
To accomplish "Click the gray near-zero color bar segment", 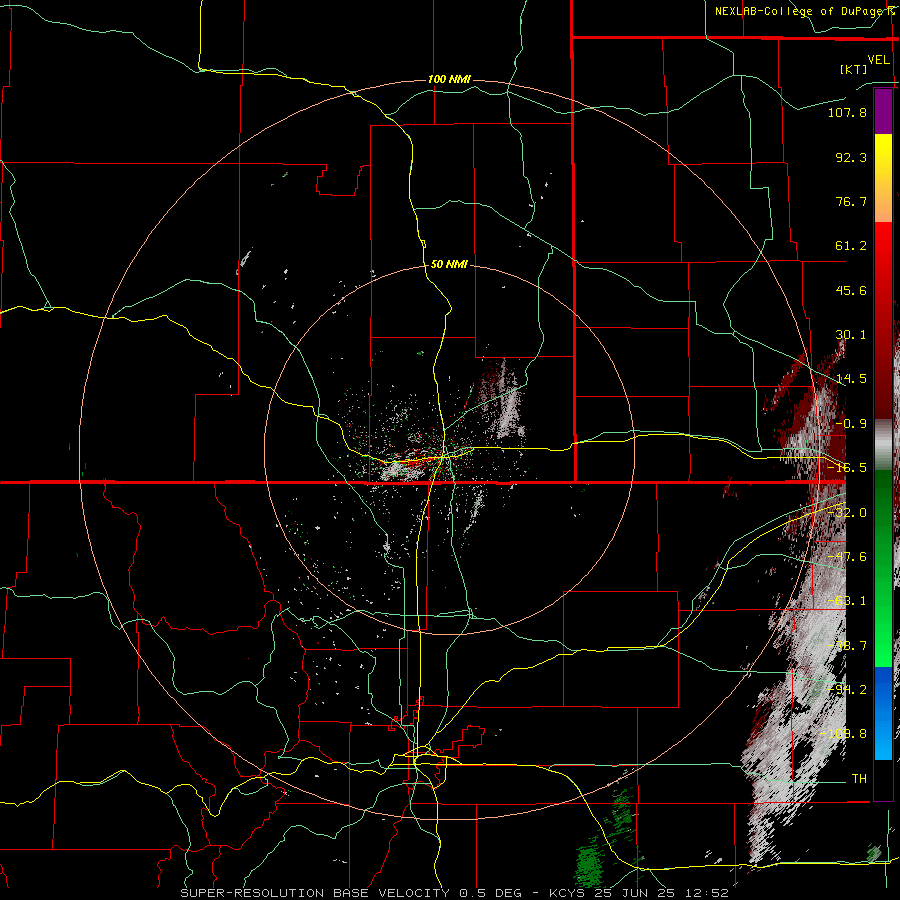I will tap(883, 445).
